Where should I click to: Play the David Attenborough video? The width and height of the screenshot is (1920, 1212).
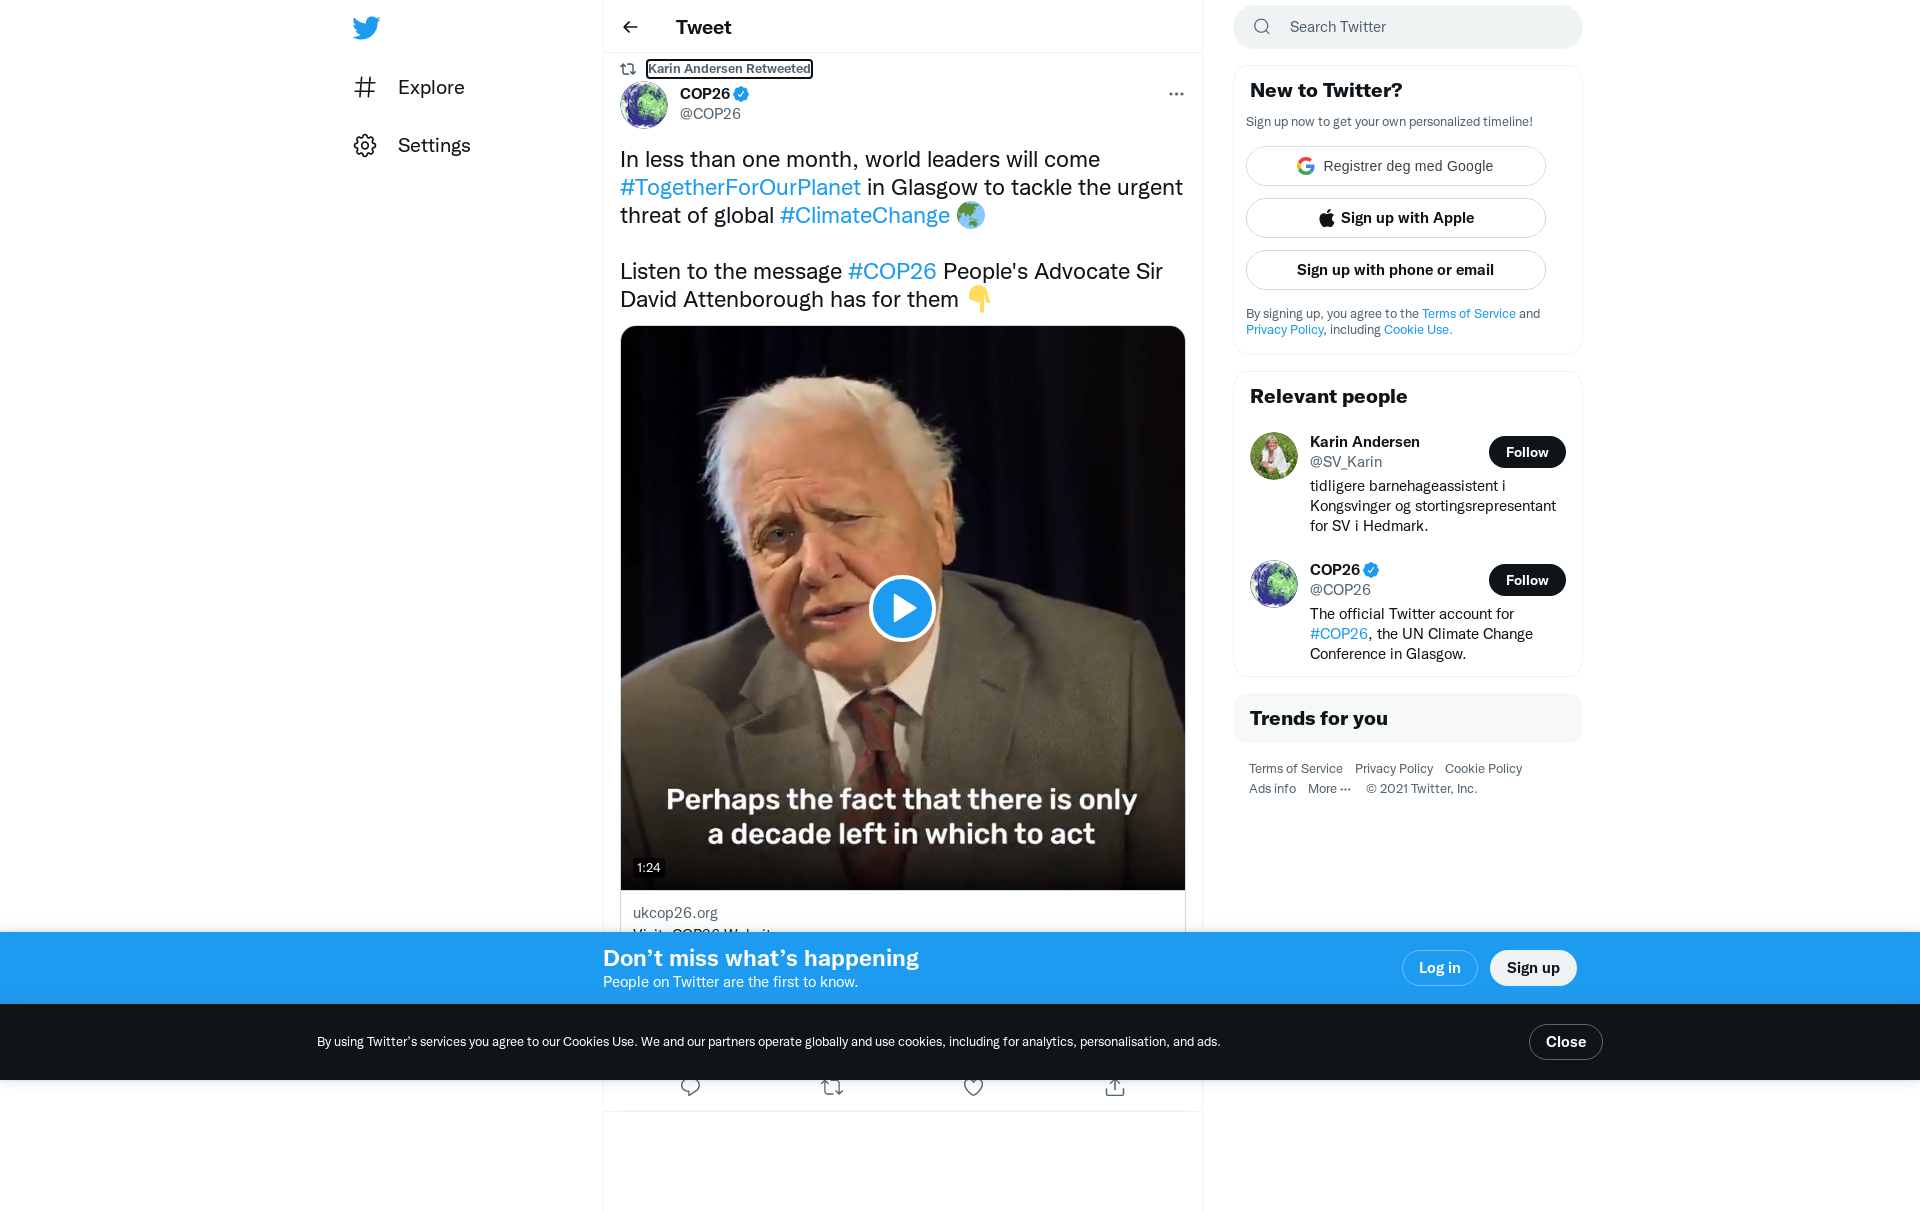pyautogui.click(x=902, y=608)
